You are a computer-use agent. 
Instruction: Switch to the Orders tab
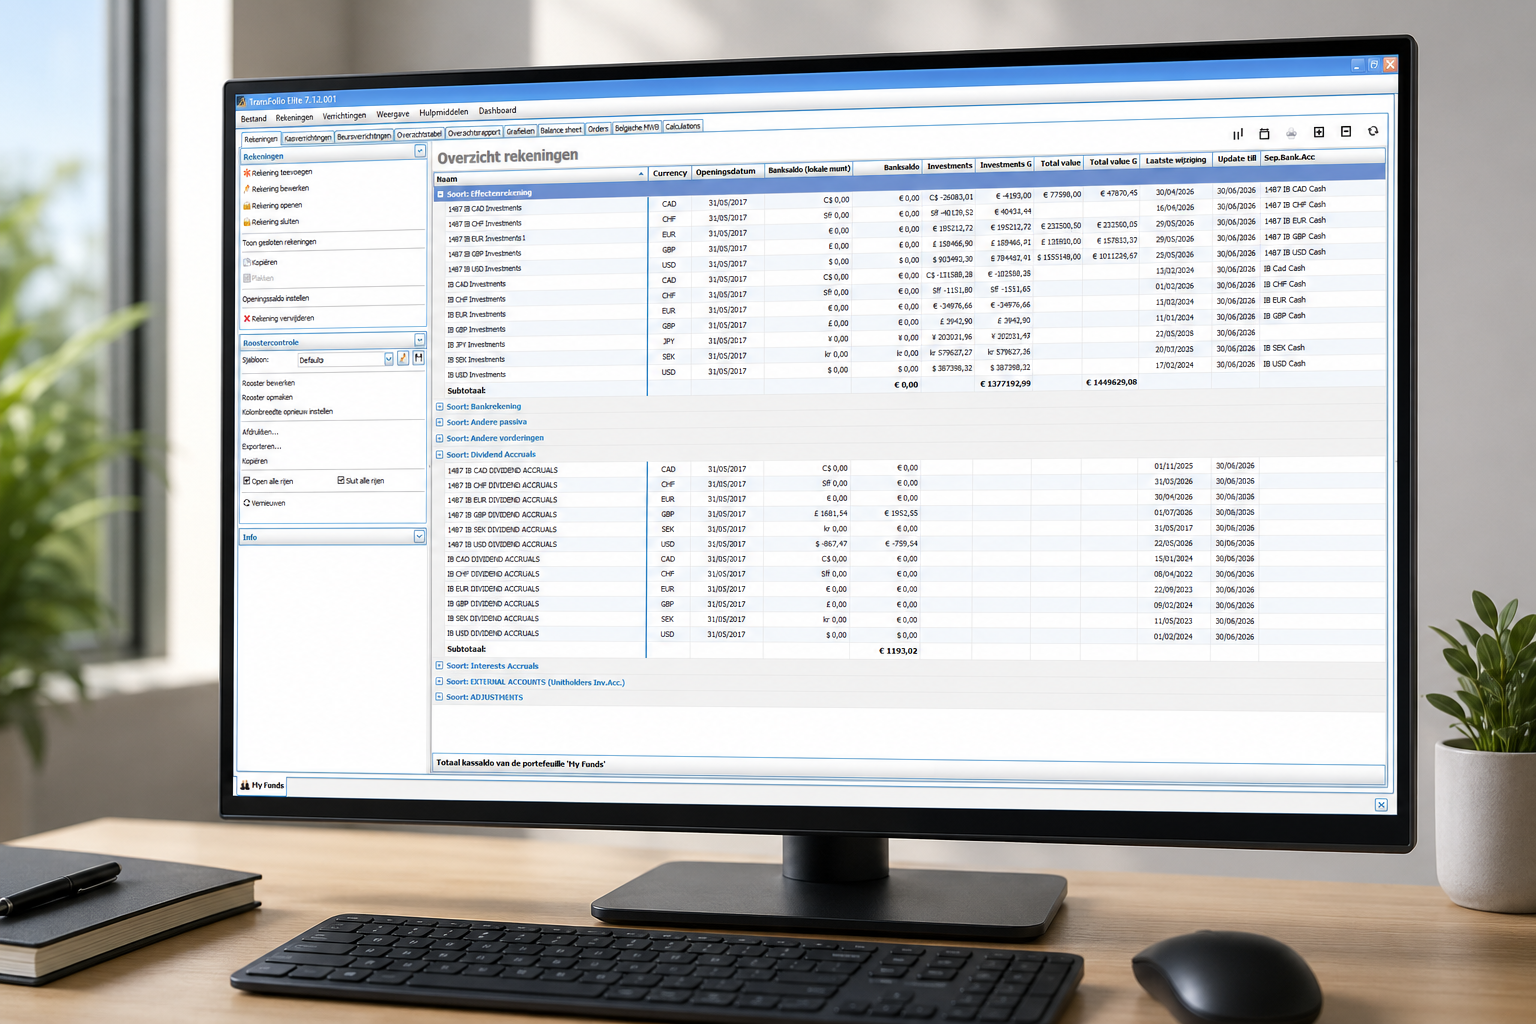coord(598,129)
